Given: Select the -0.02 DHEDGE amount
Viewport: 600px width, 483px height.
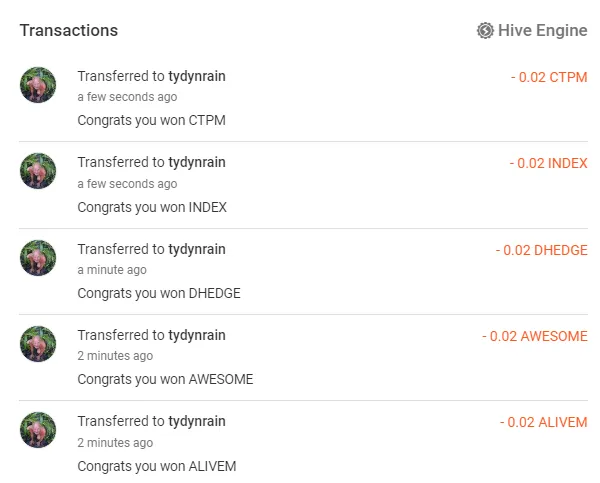Looking at the screenshot, I should pyautogui.click(x=541, y=250).
